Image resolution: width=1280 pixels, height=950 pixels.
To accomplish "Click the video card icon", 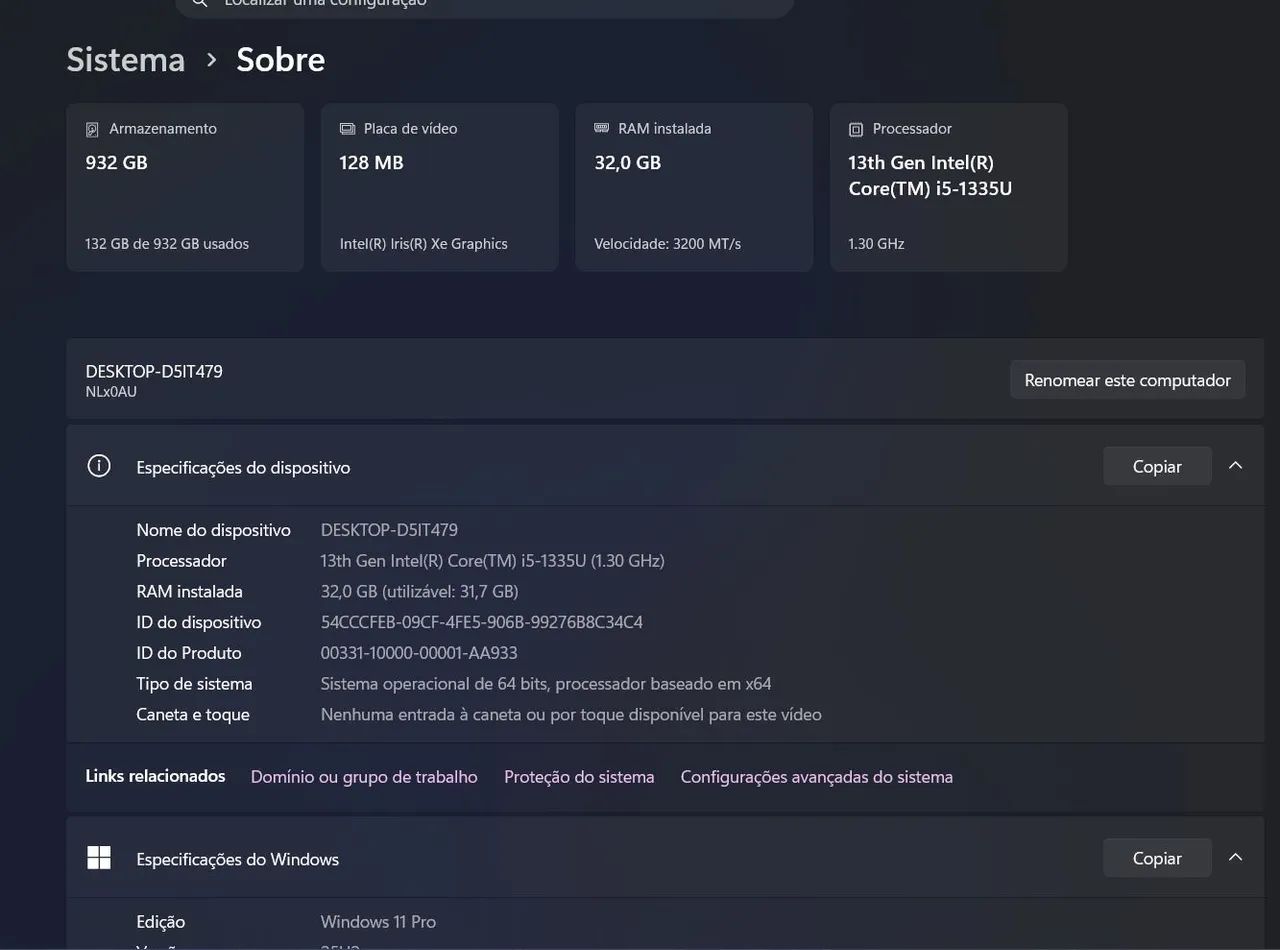I will click(x=347, y=129).
